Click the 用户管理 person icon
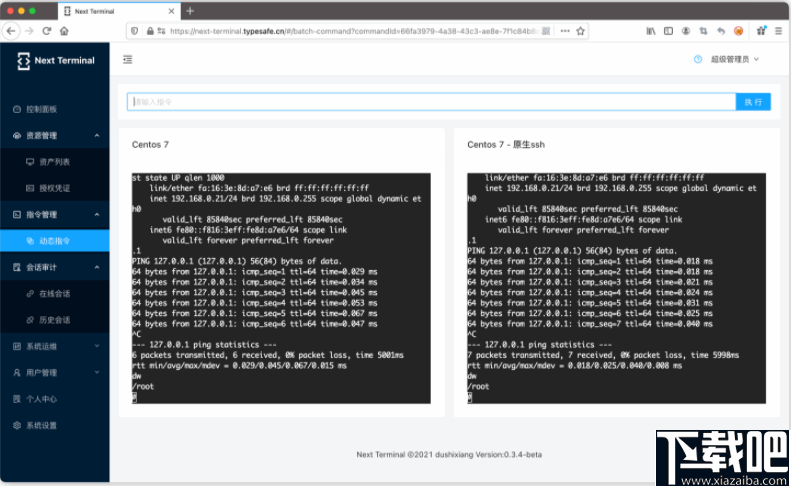Image resolution: width=791 pixels, height=486 pixels. (17, 372)
